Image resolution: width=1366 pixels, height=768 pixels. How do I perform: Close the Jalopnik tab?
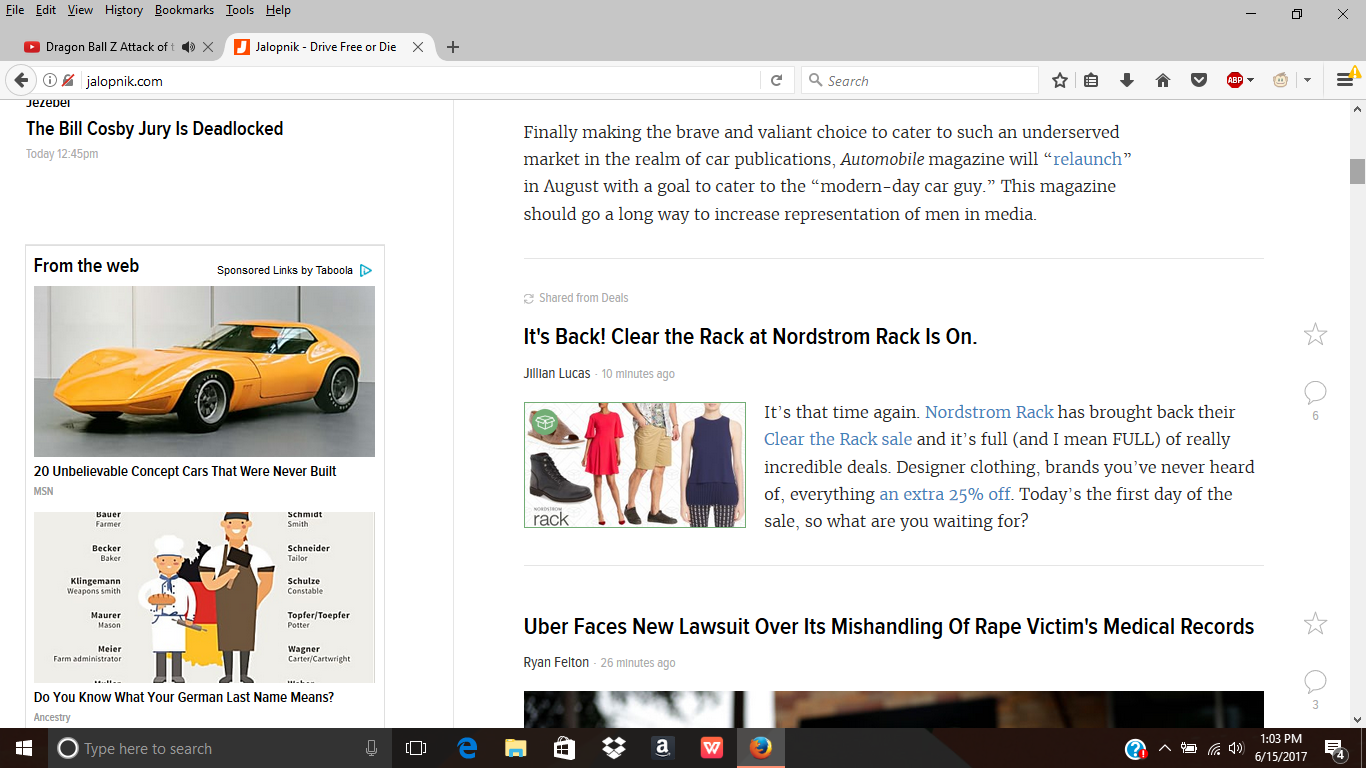coord(418,47)
